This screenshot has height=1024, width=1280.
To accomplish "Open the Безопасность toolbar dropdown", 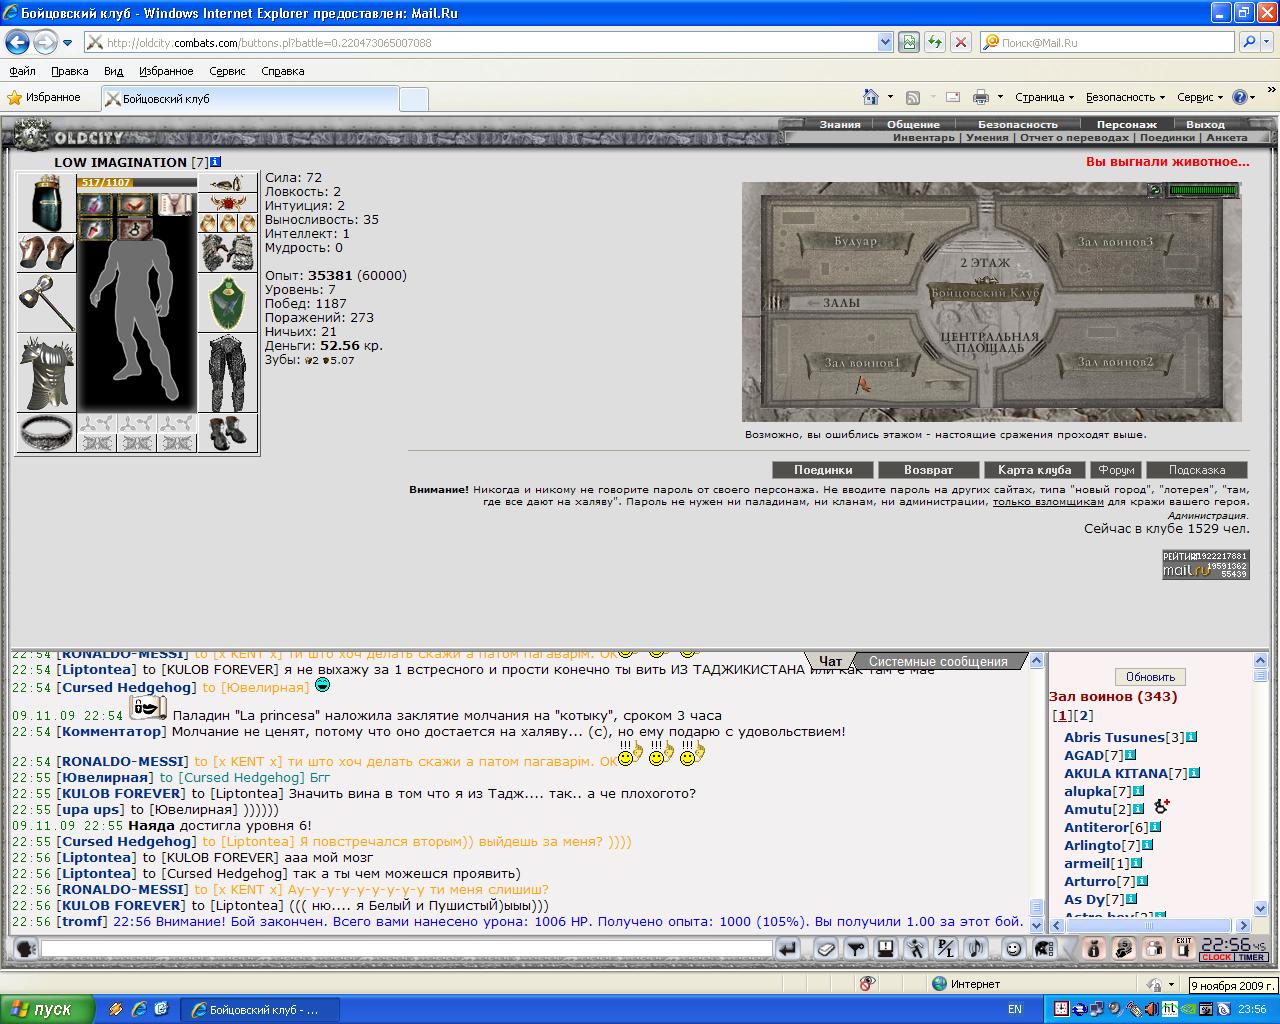I will pos(1125,97).
